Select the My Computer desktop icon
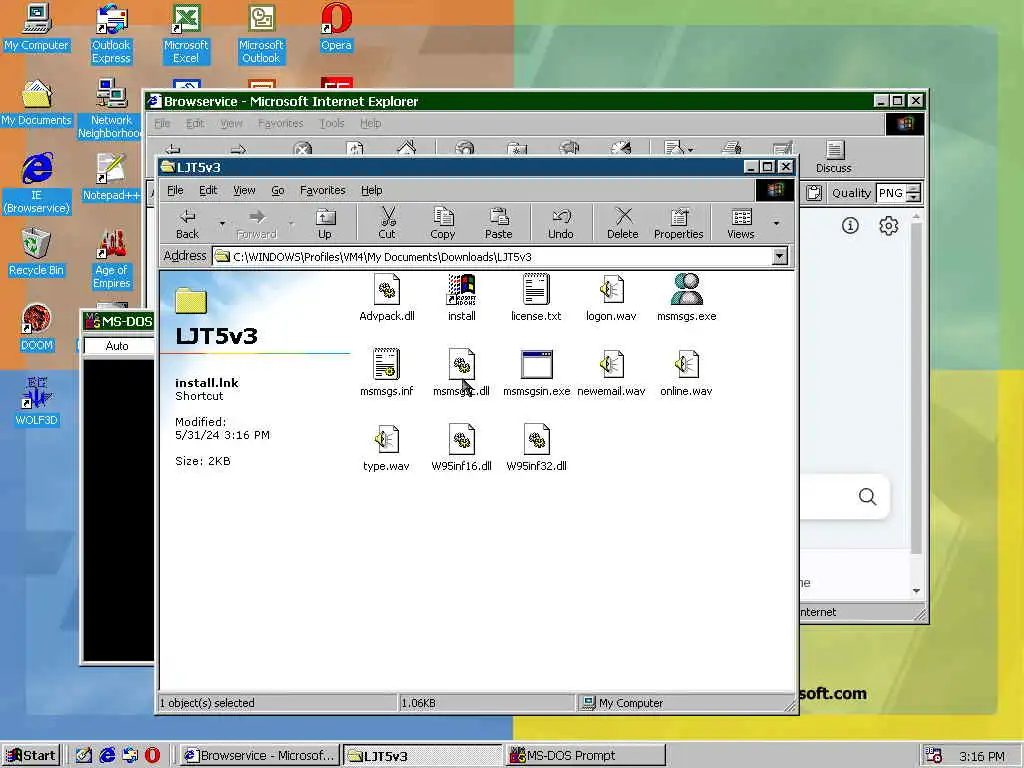Viewport: 1024px width, 768px height. coord(37,27)
